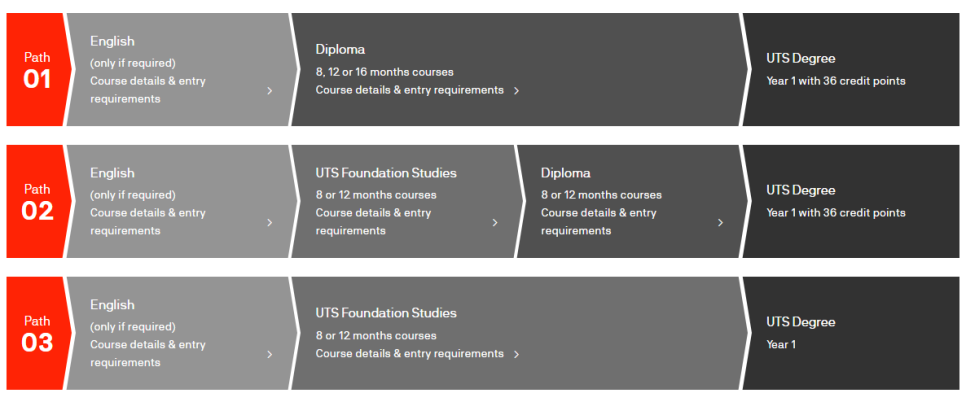Click Path 02 UTS Degree with 36 credit points

pyautogui.click(x=851, y=201)
